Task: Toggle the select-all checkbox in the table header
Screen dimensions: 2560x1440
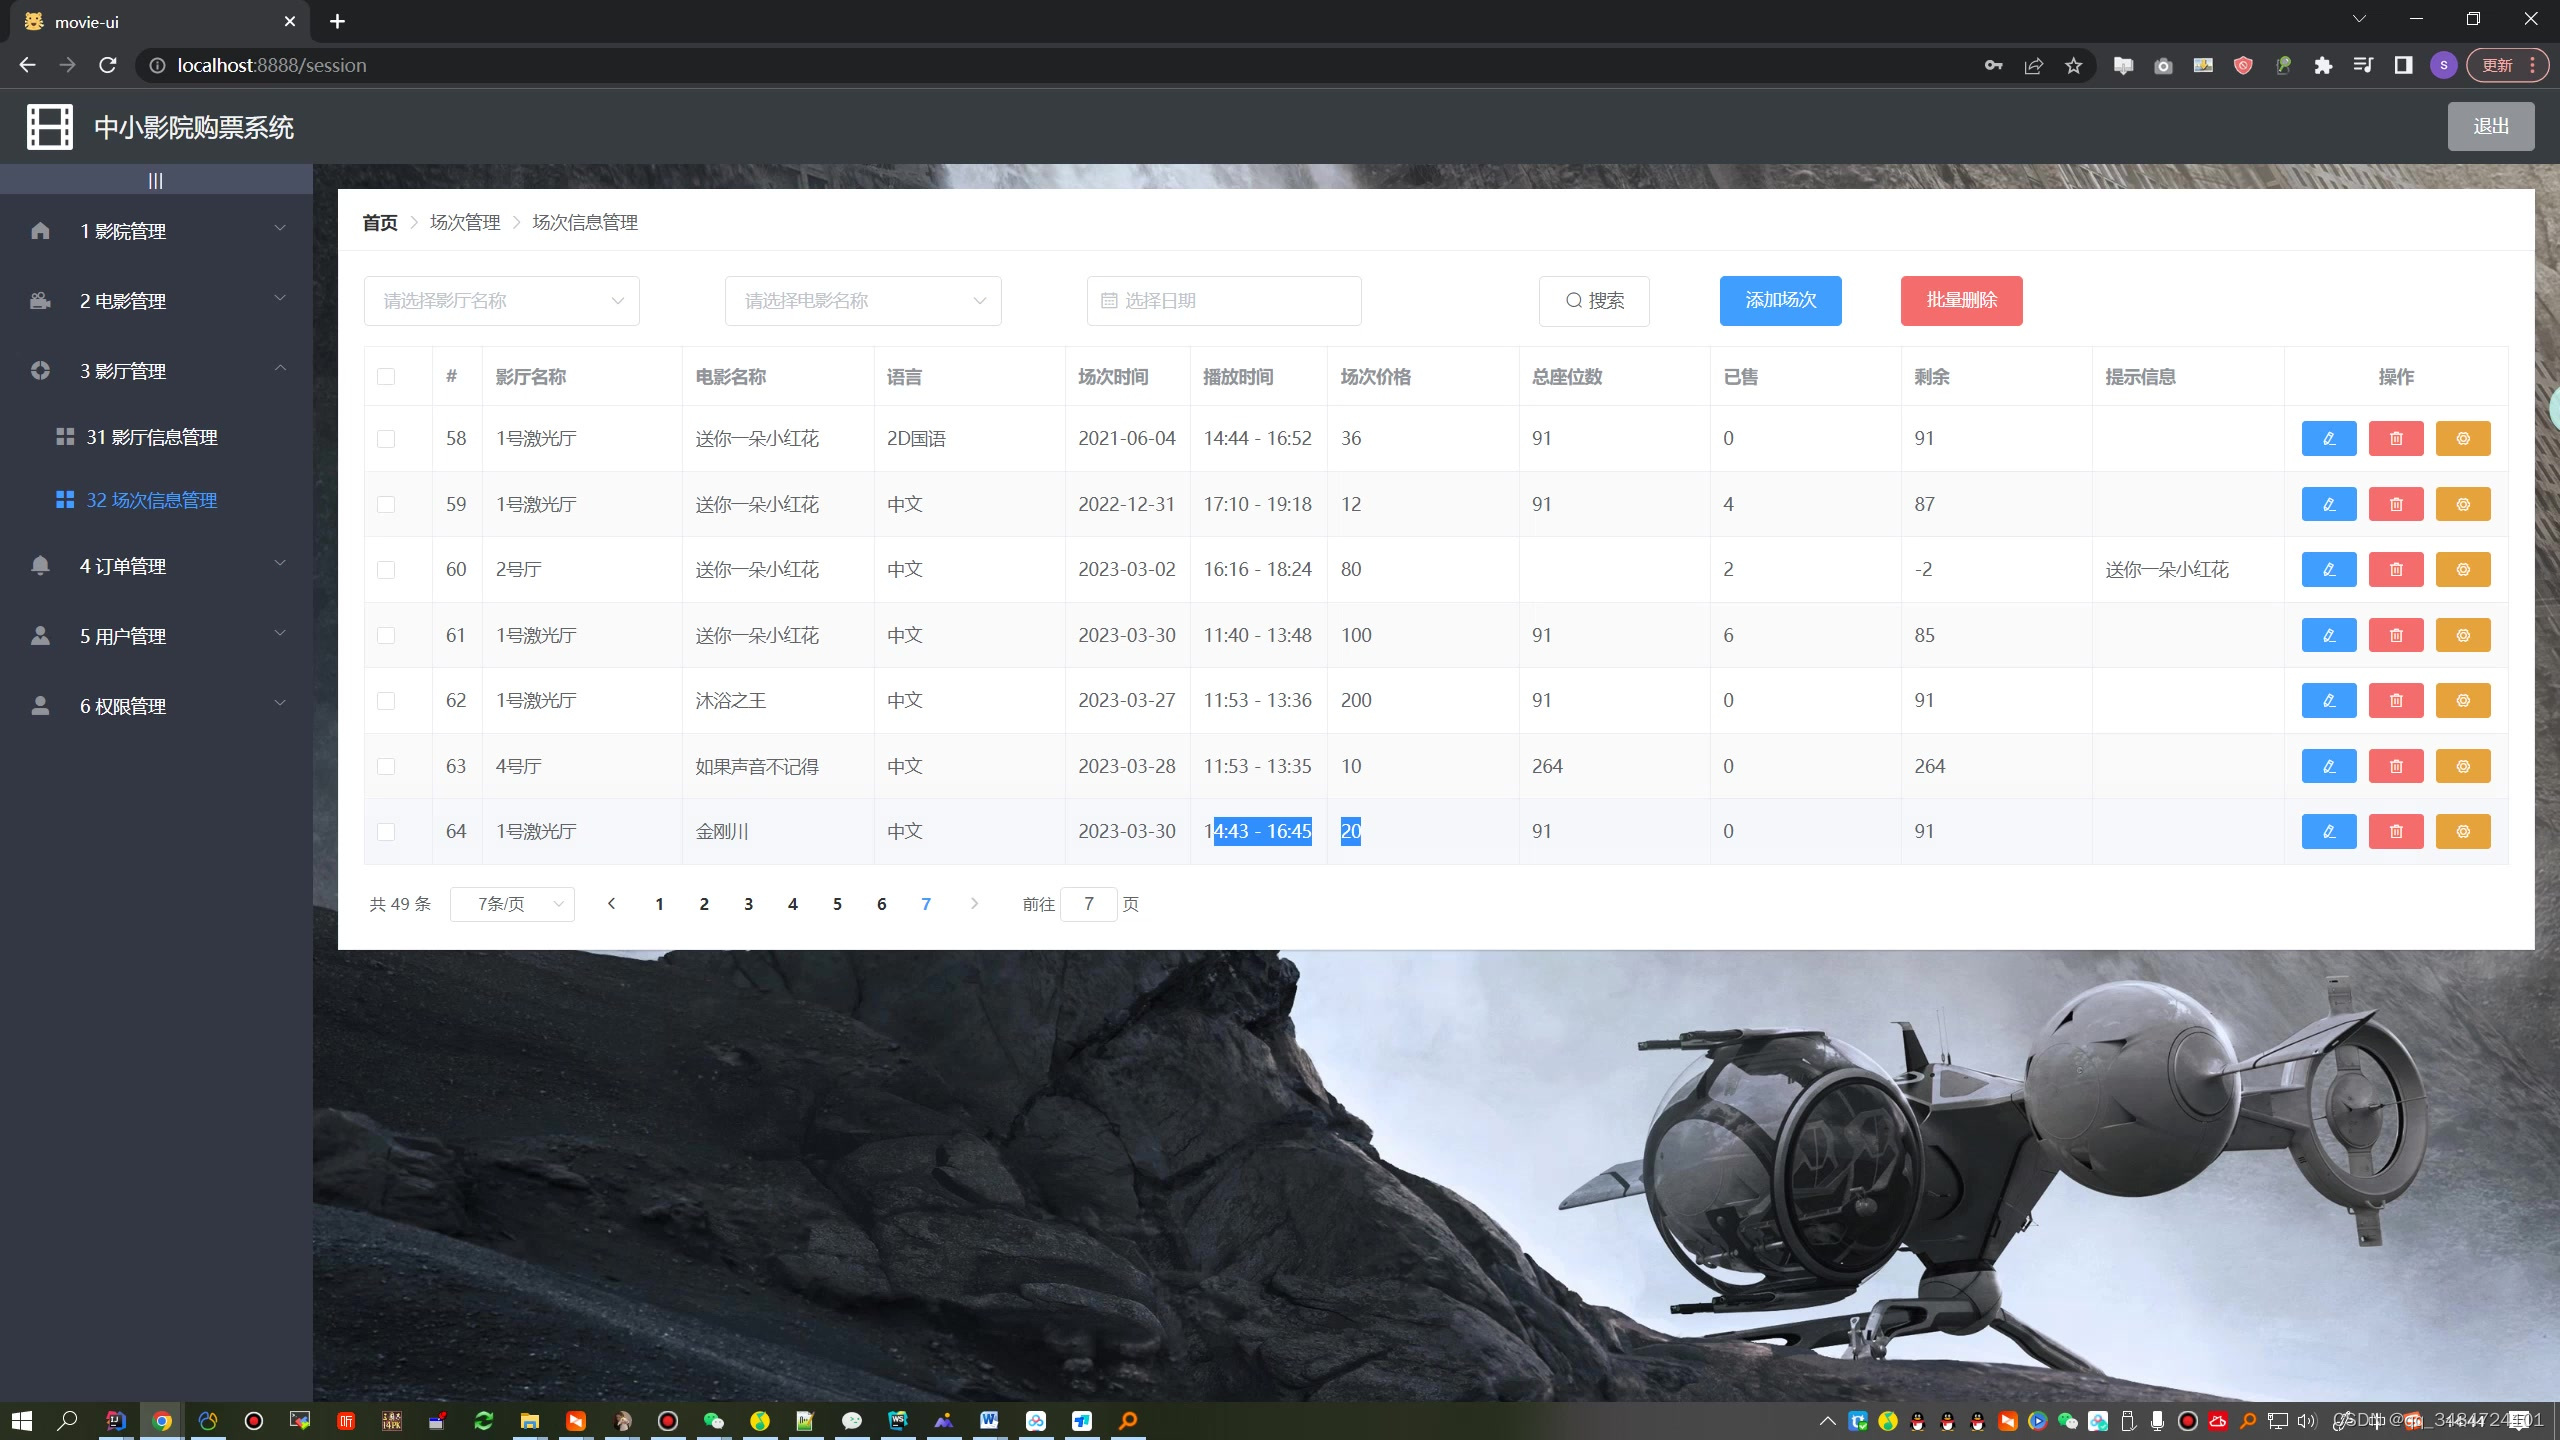Action: 386,377
